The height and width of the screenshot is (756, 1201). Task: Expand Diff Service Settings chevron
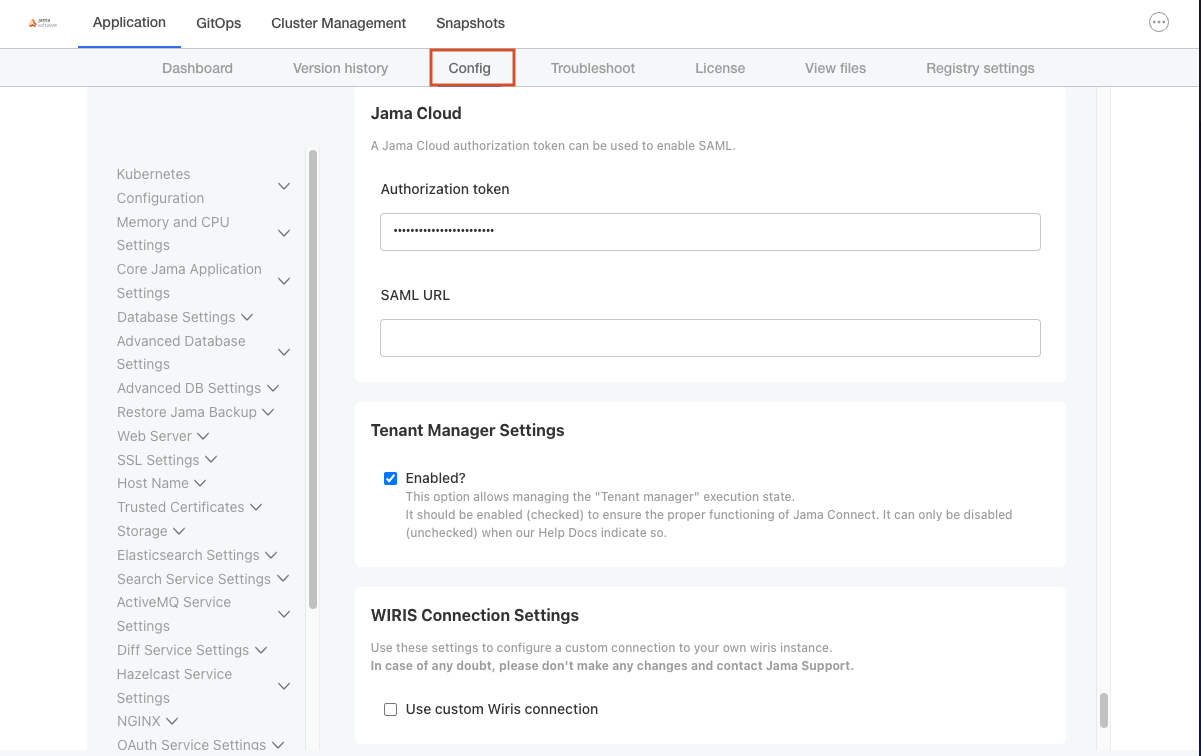[x=261, y=650]
